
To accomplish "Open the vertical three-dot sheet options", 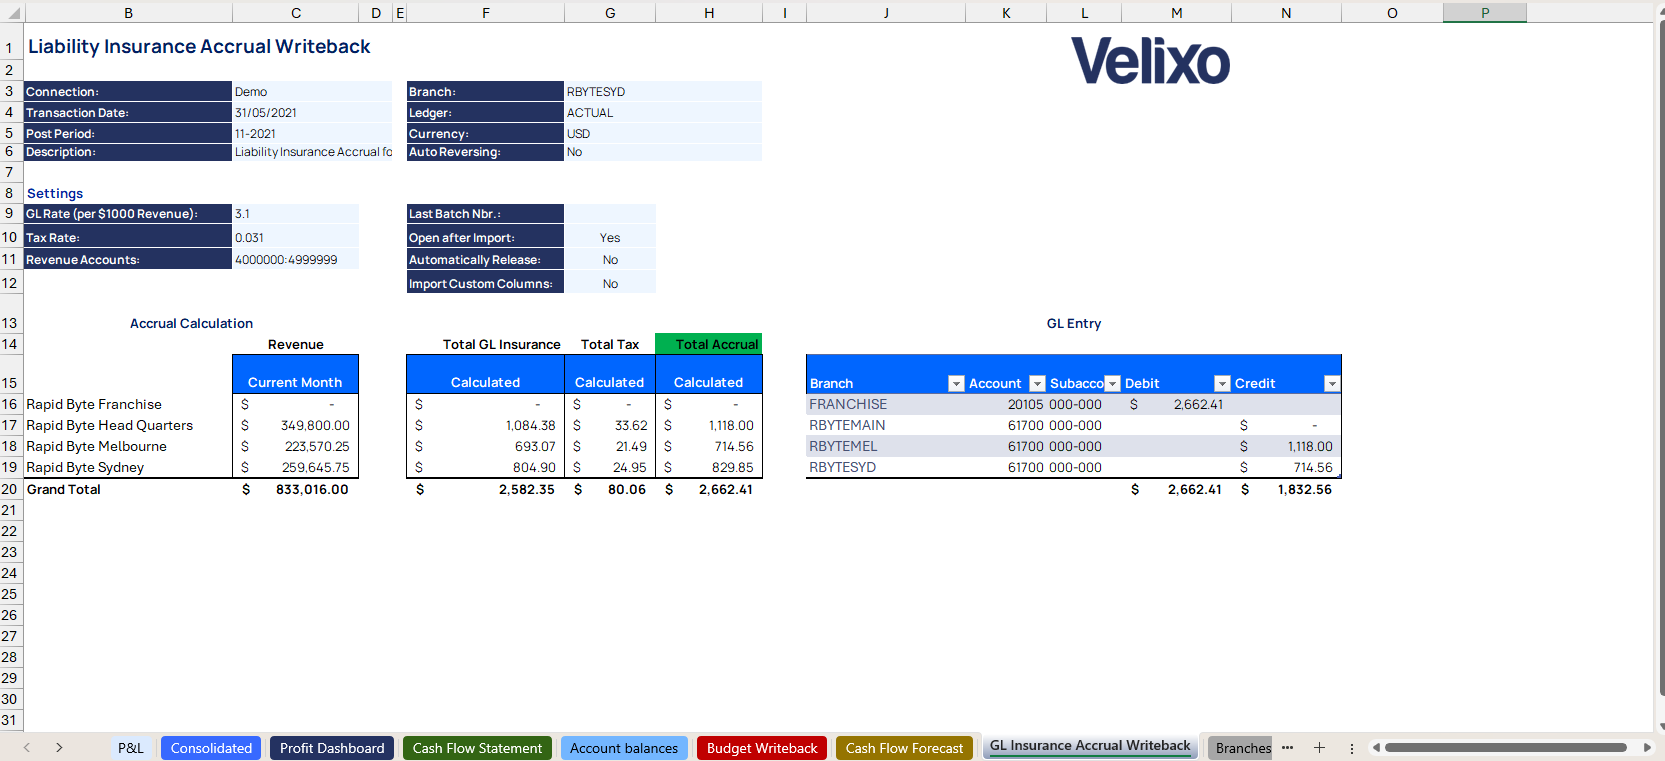I will [x=1351, y=748].
